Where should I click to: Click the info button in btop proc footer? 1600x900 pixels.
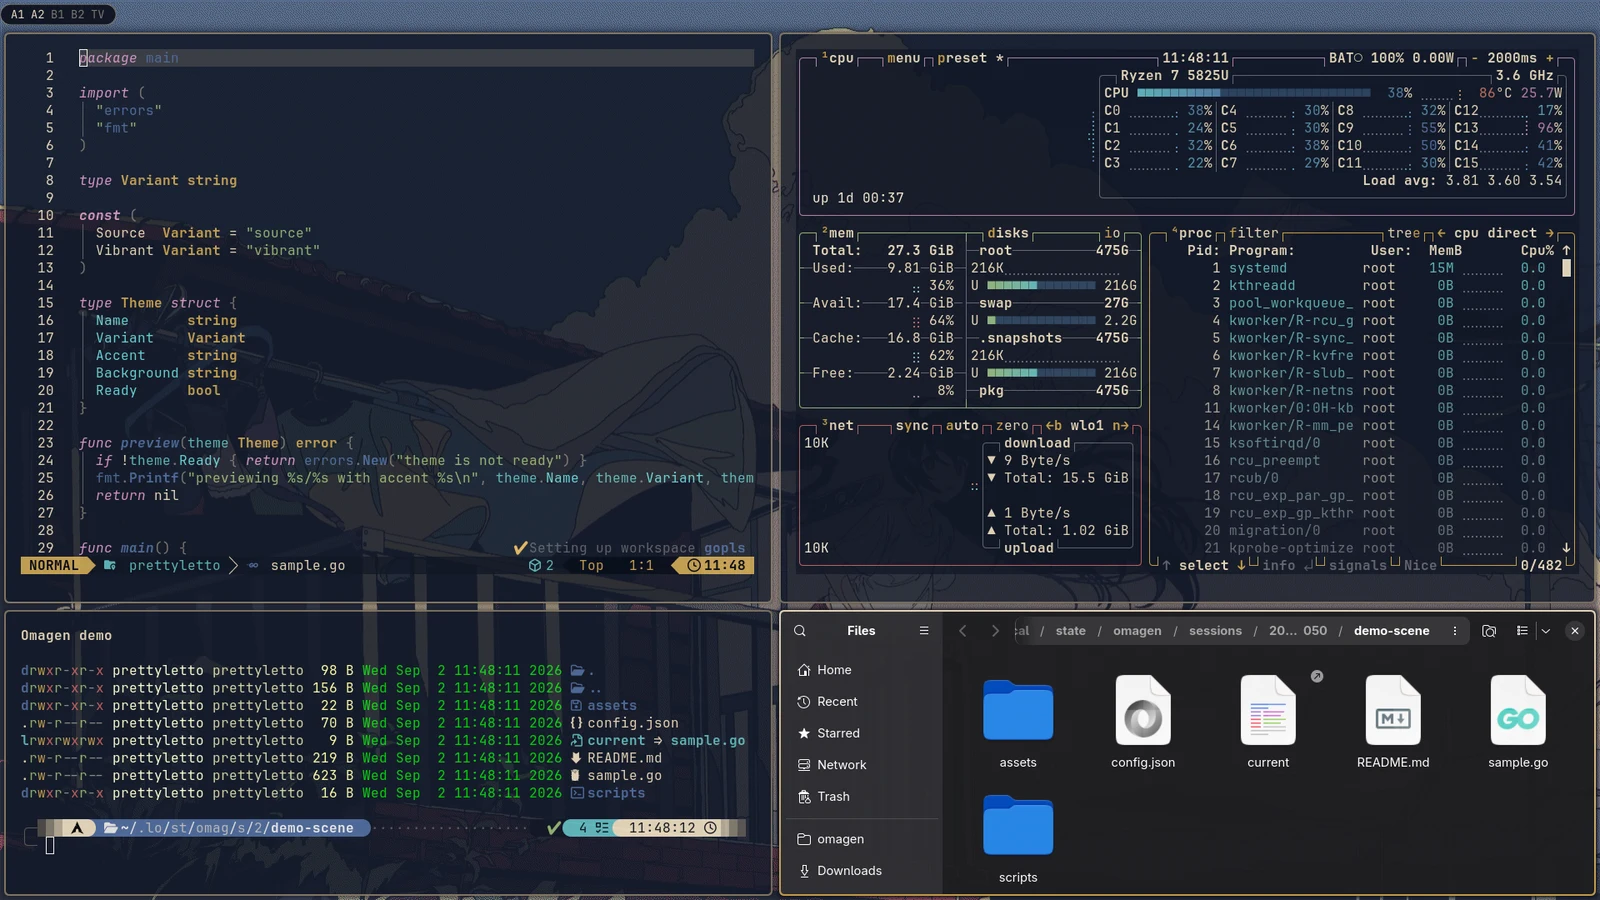(x=1278, y=566)
